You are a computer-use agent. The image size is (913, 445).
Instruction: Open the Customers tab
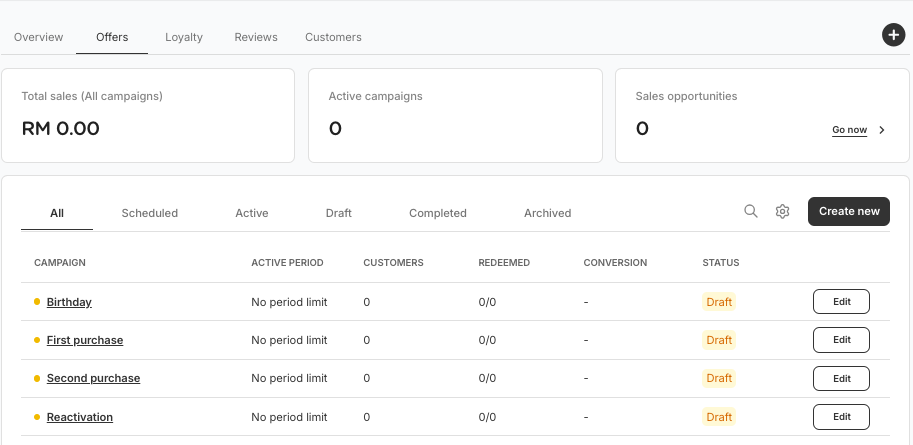pos(333,37)
